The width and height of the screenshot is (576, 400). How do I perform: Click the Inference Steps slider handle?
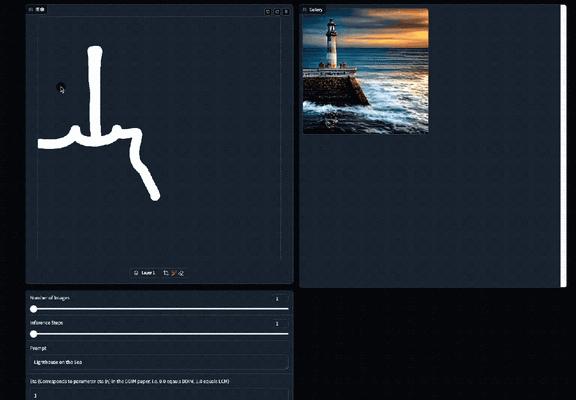pos(33,334)
